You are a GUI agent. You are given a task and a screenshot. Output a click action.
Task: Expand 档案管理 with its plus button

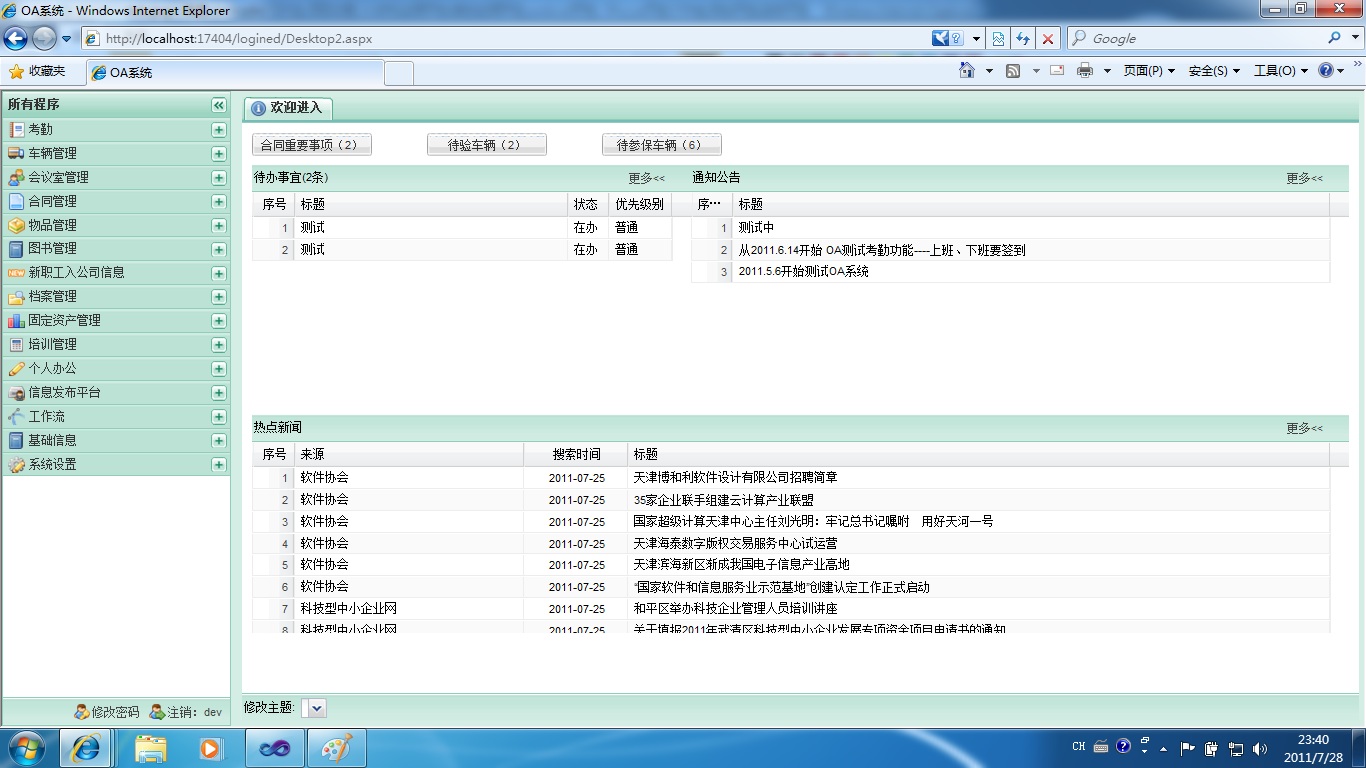[x=218, y=297]
